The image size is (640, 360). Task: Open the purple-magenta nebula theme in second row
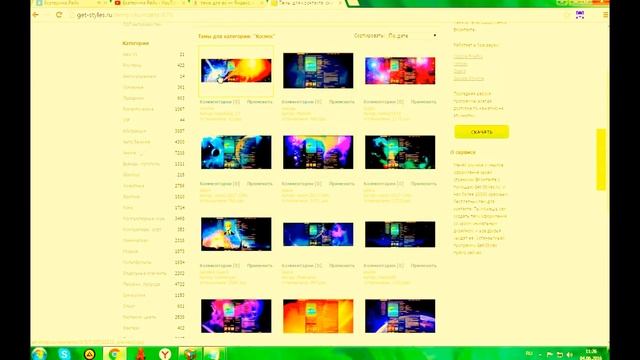(x=318, y=152)
